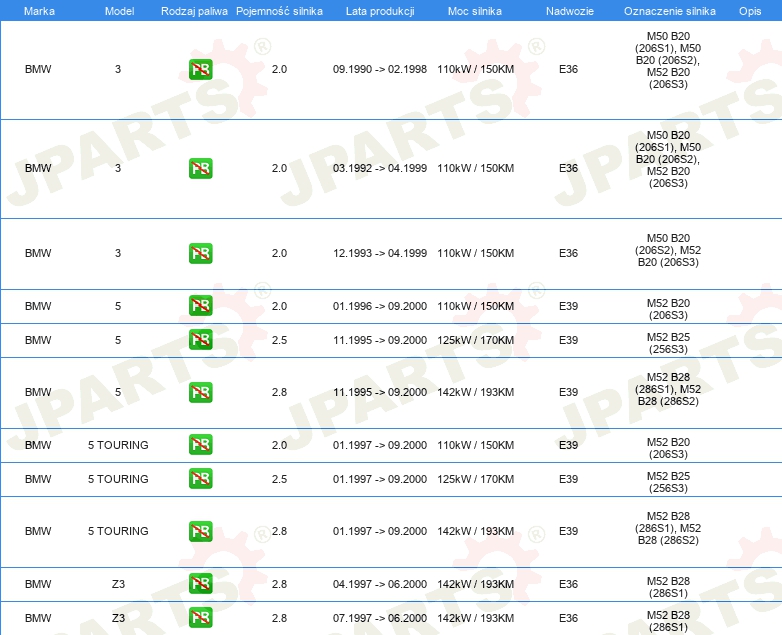The width and height of the screenshot is (782, 635).
Task: Click the Nadwozie column header
Action: point(570,11)
